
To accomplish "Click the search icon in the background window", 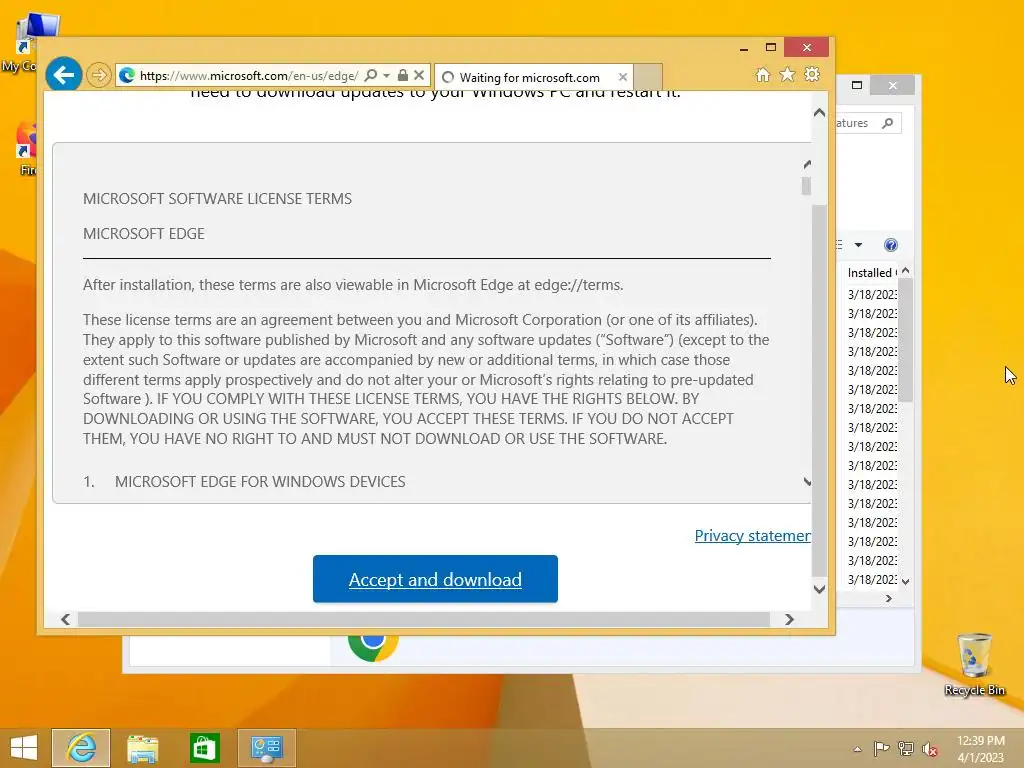I will [x=887, y=123].
